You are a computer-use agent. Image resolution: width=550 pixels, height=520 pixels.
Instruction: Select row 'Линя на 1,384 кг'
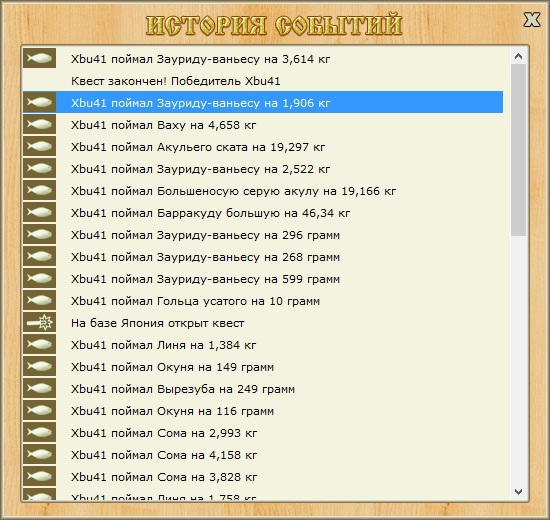coord(263,344)
